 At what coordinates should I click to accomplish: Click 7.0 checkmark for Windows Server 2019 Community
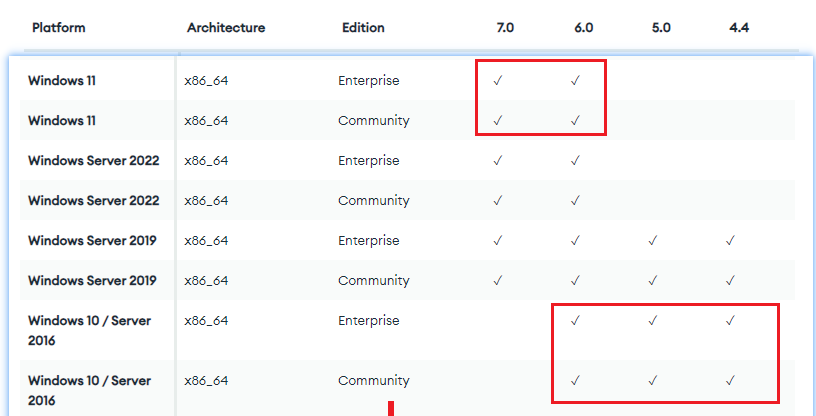tap(498, 281)
